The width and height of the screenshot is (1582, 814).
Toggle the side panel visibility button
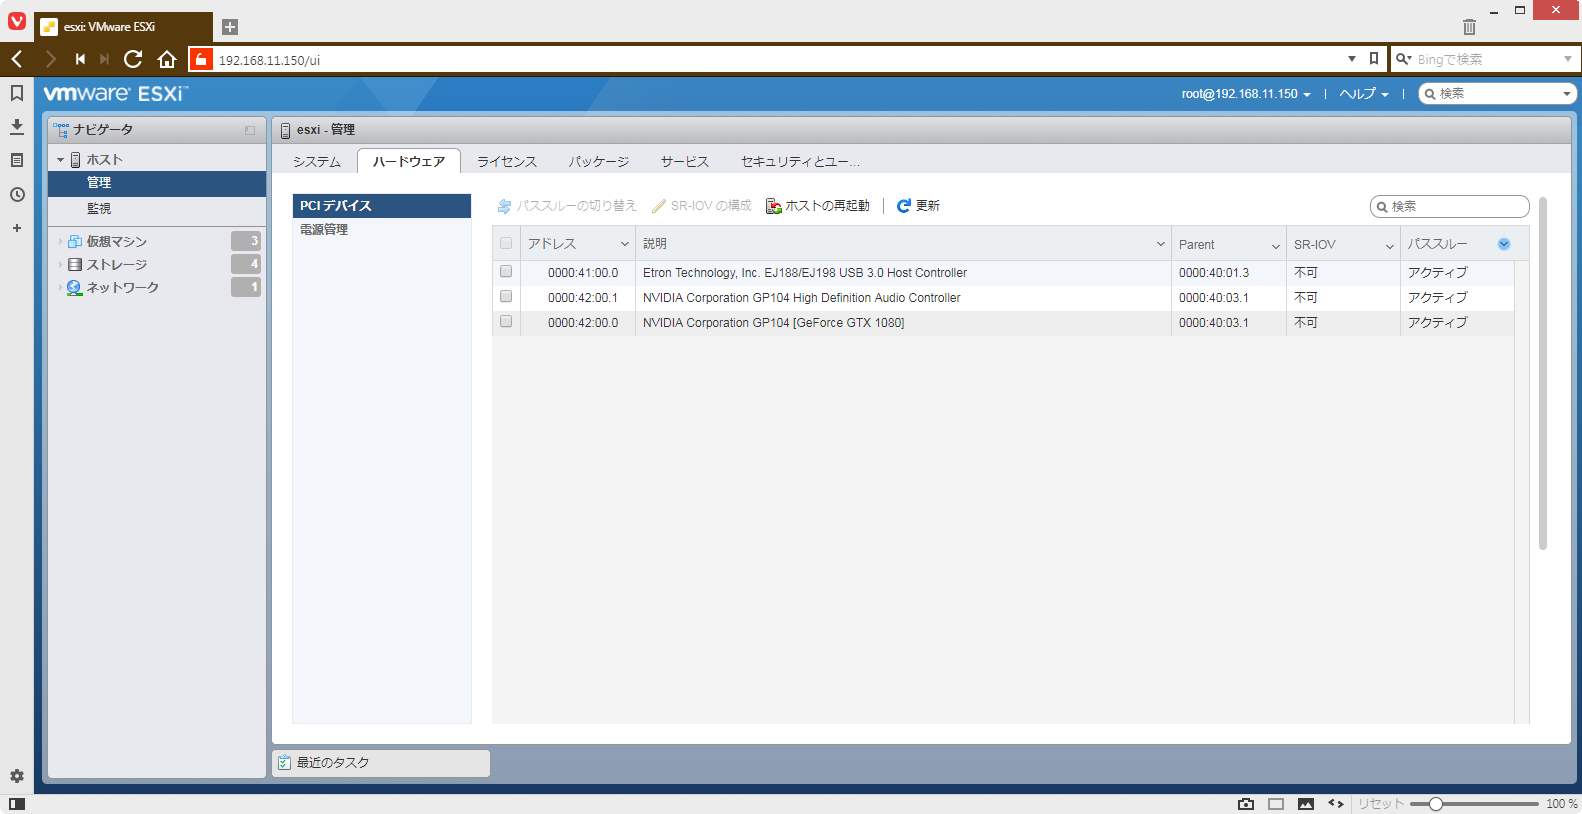click(17, 803)
